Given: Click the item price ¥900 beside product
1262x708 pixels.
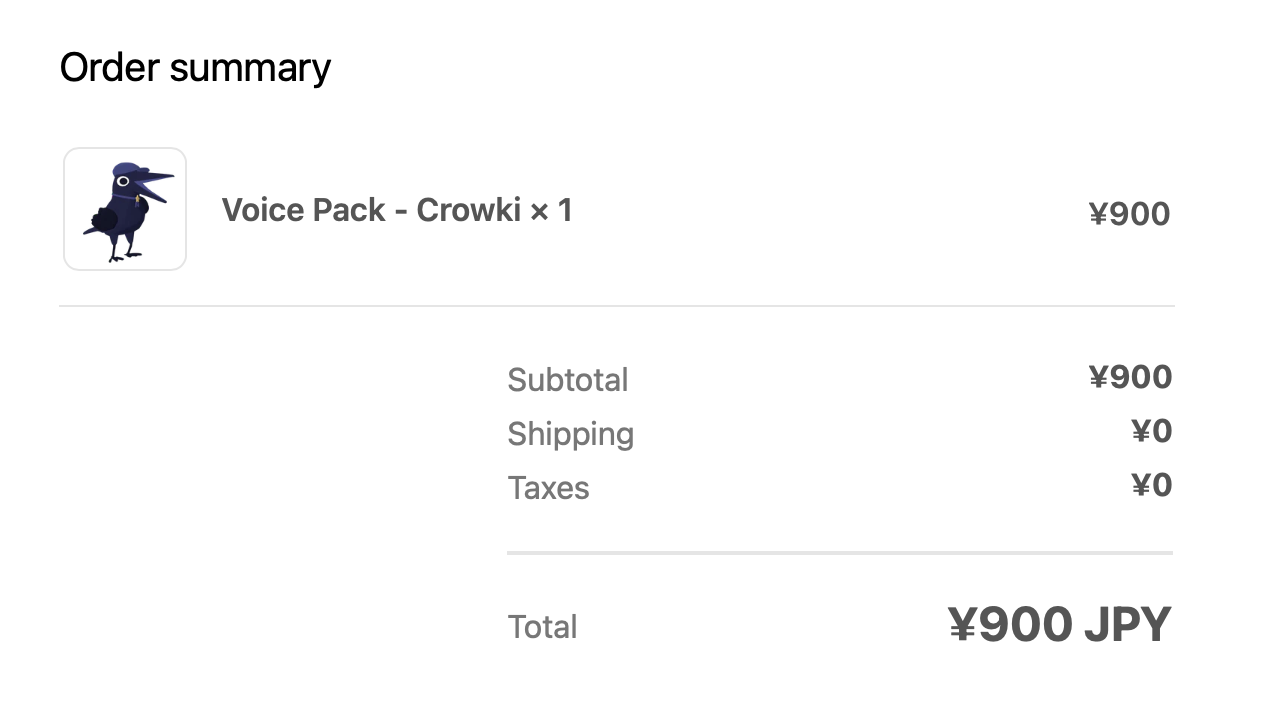Looking at the screenshot, I should (x=1129, y=214).
